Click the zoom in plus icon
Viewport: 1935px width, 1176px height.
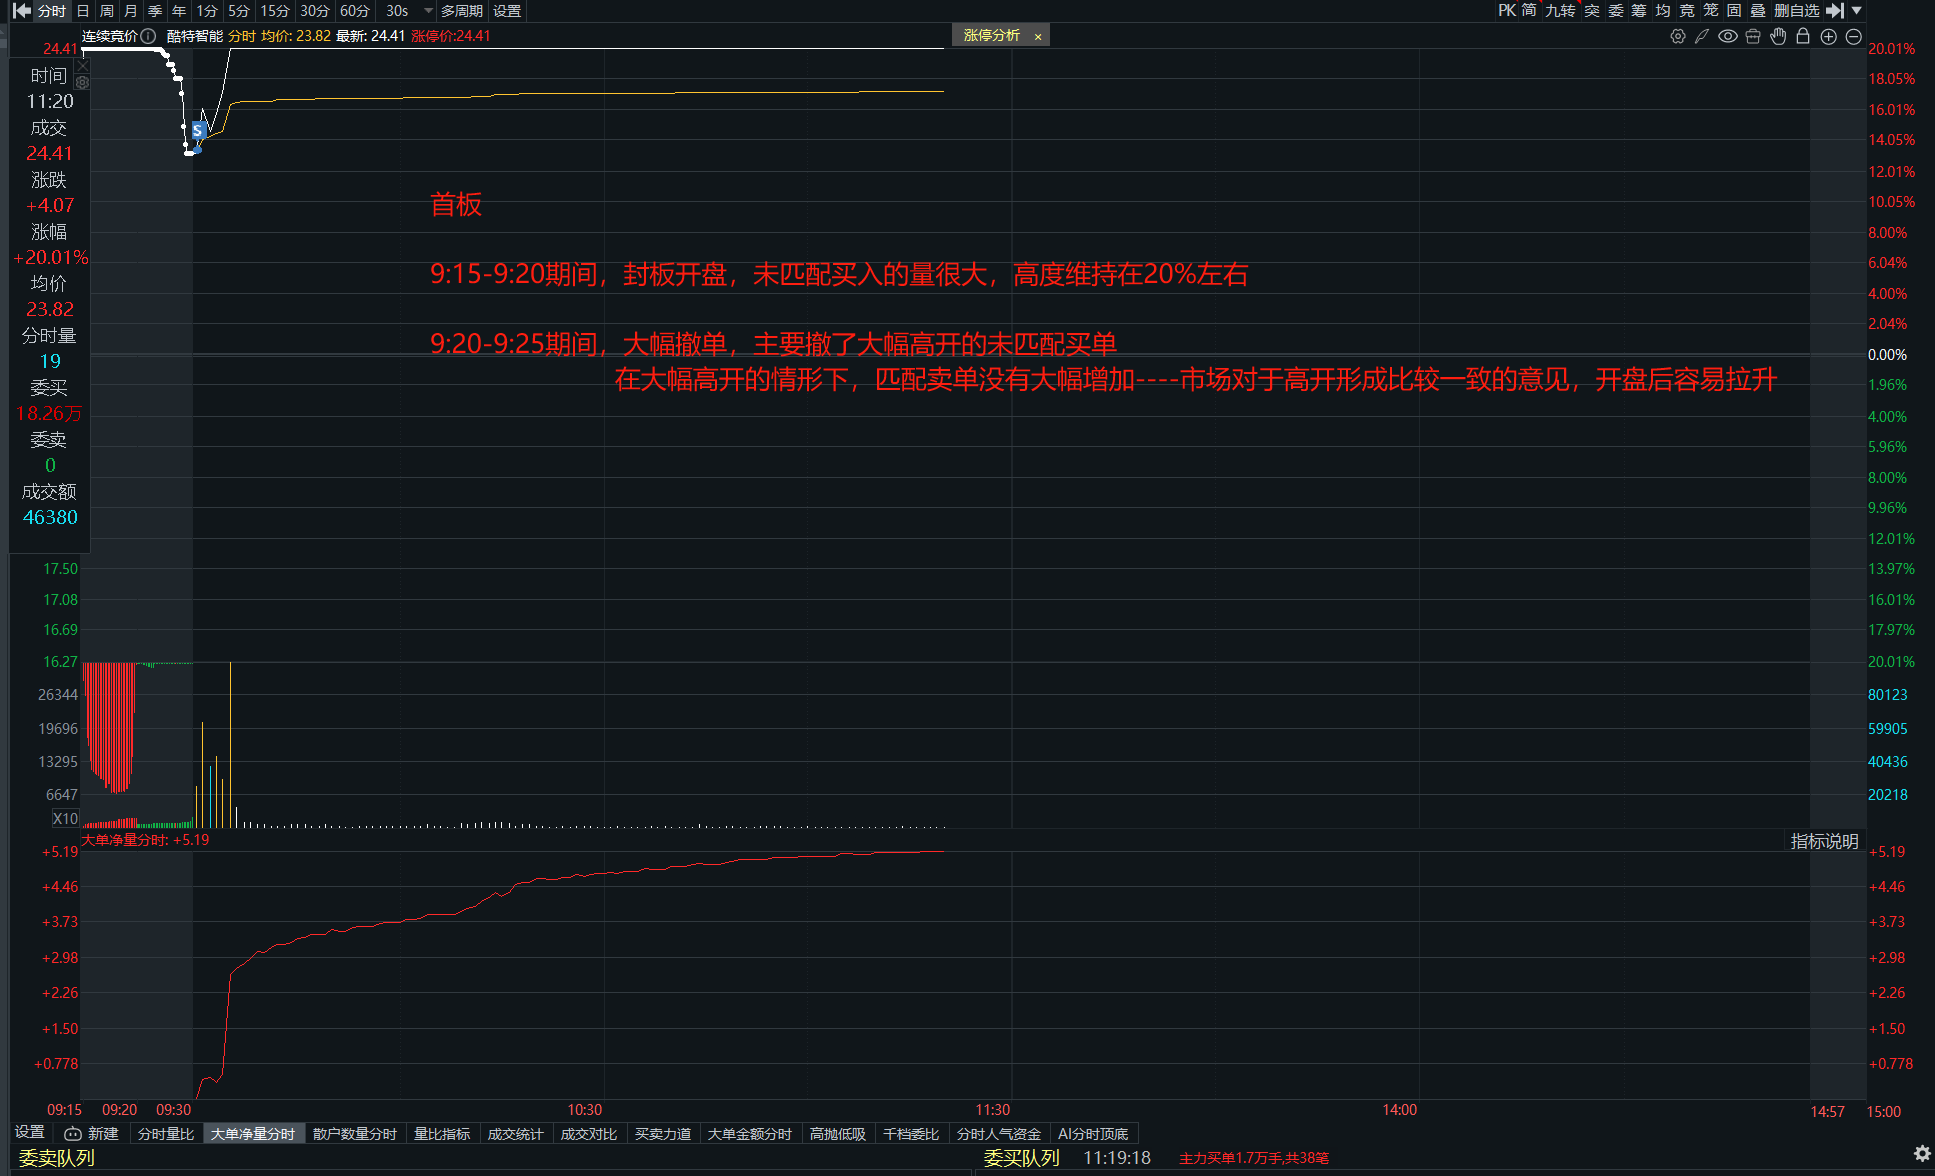1828,36
